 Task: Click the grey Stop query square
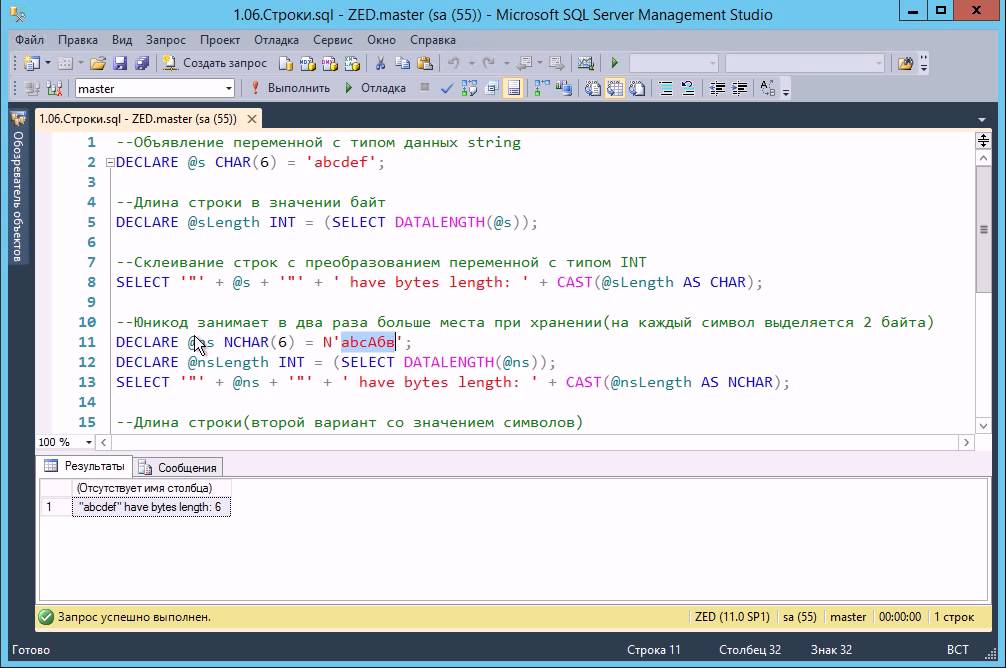pos(424,87)
